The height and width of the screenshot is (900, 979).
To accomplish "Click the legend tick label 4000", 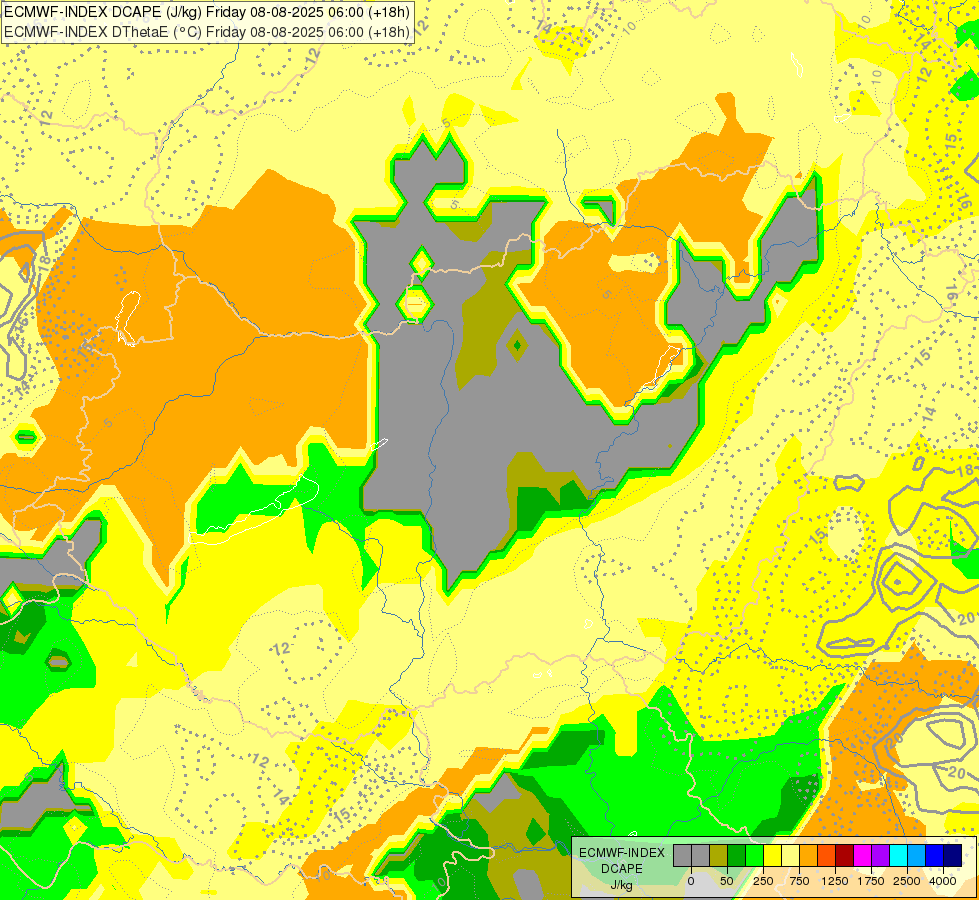I will (943, 881).
